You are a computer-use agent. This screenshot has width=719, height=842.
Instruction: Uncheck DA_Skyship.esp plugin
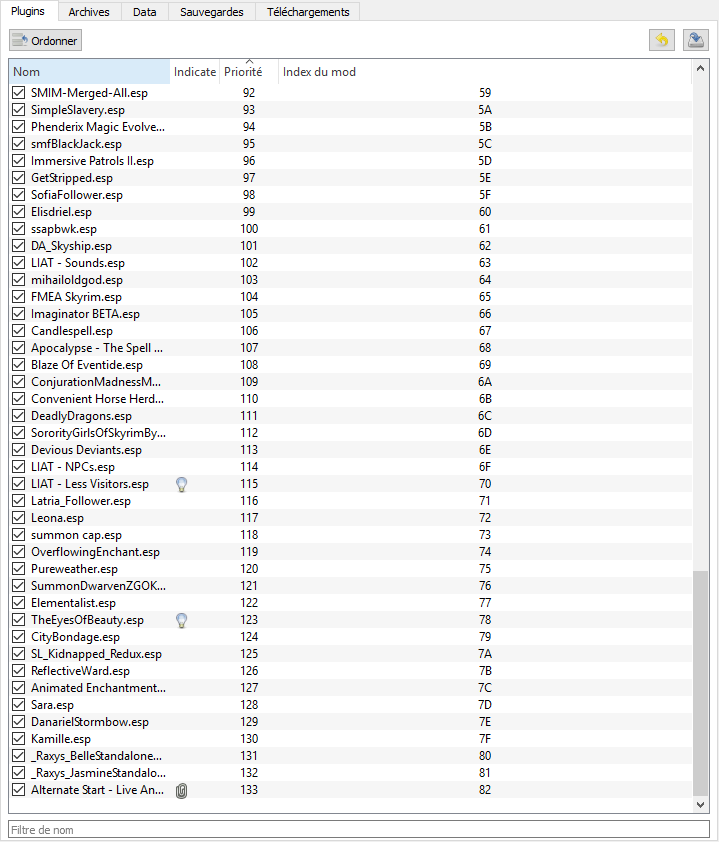point(19,246)
